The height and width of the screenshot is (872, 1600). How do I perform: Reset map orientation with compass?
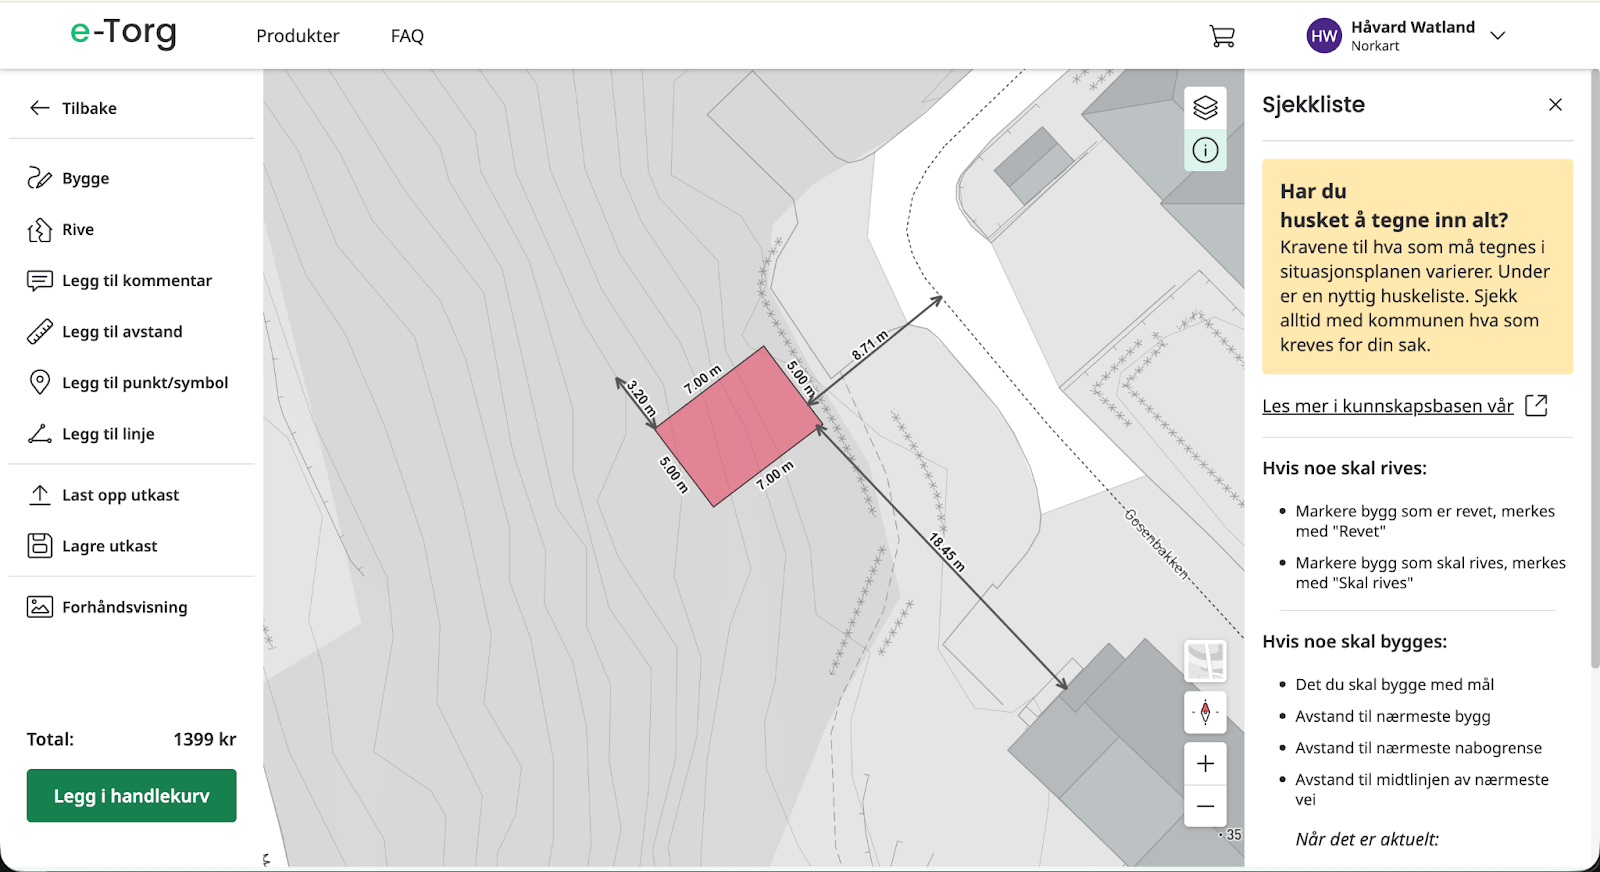(x=1205, y=713)
